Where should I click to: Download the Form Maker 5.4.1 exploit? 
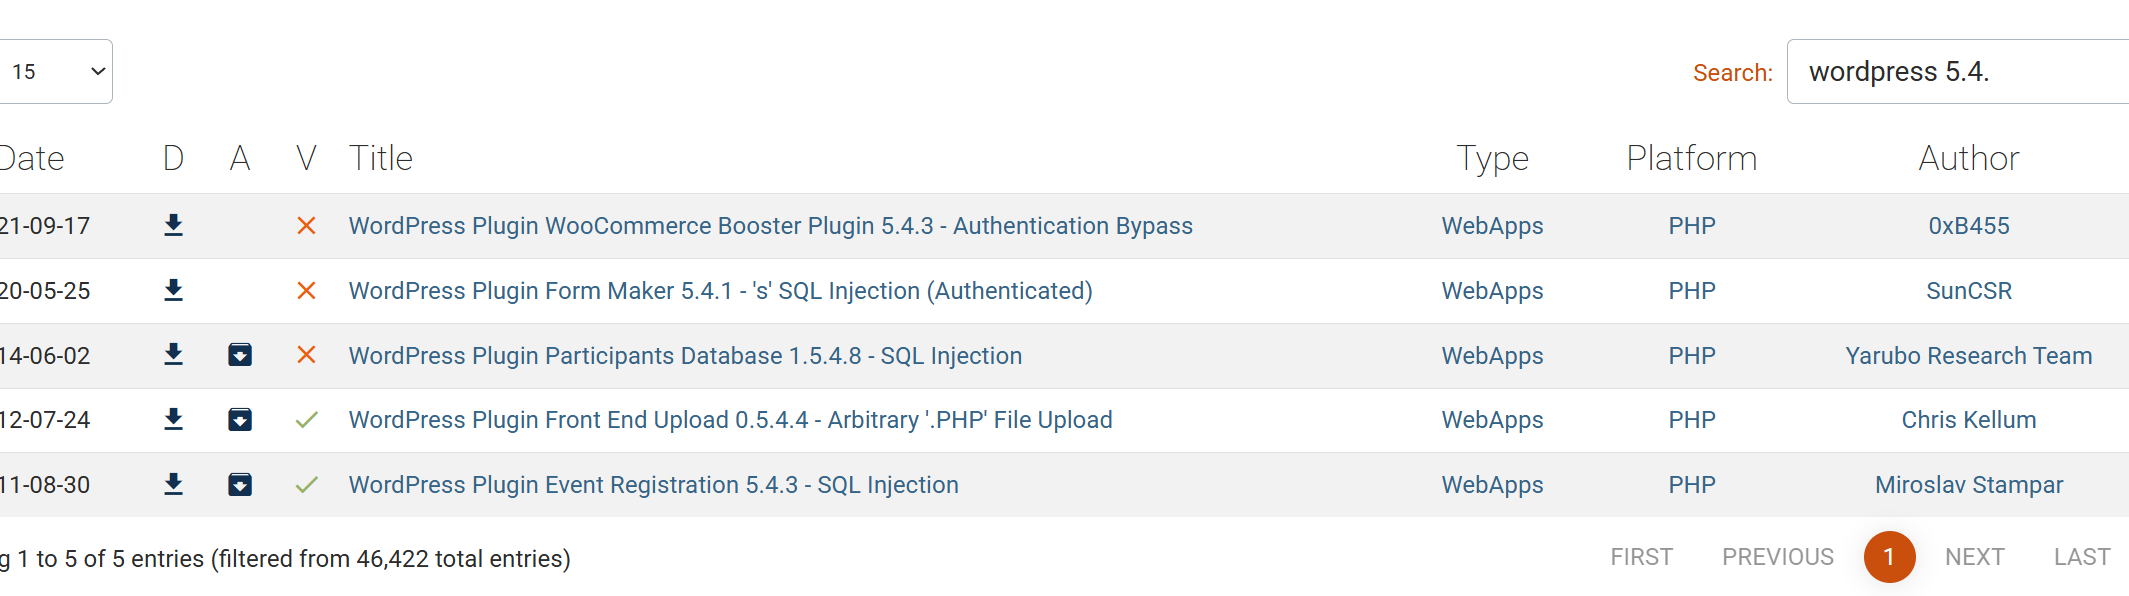click(x=173, y=290)
